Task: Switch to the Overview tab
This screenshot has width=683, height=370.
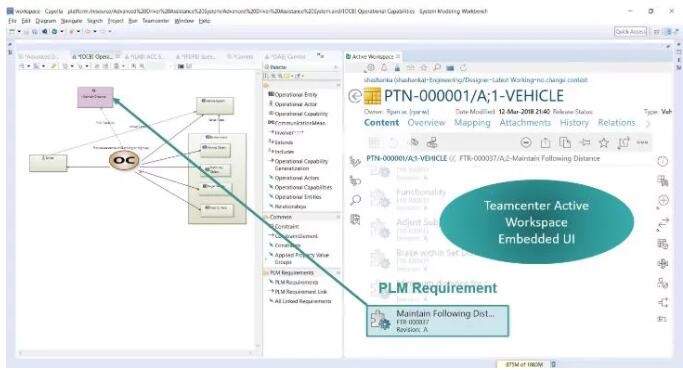Action: (426, 123)
